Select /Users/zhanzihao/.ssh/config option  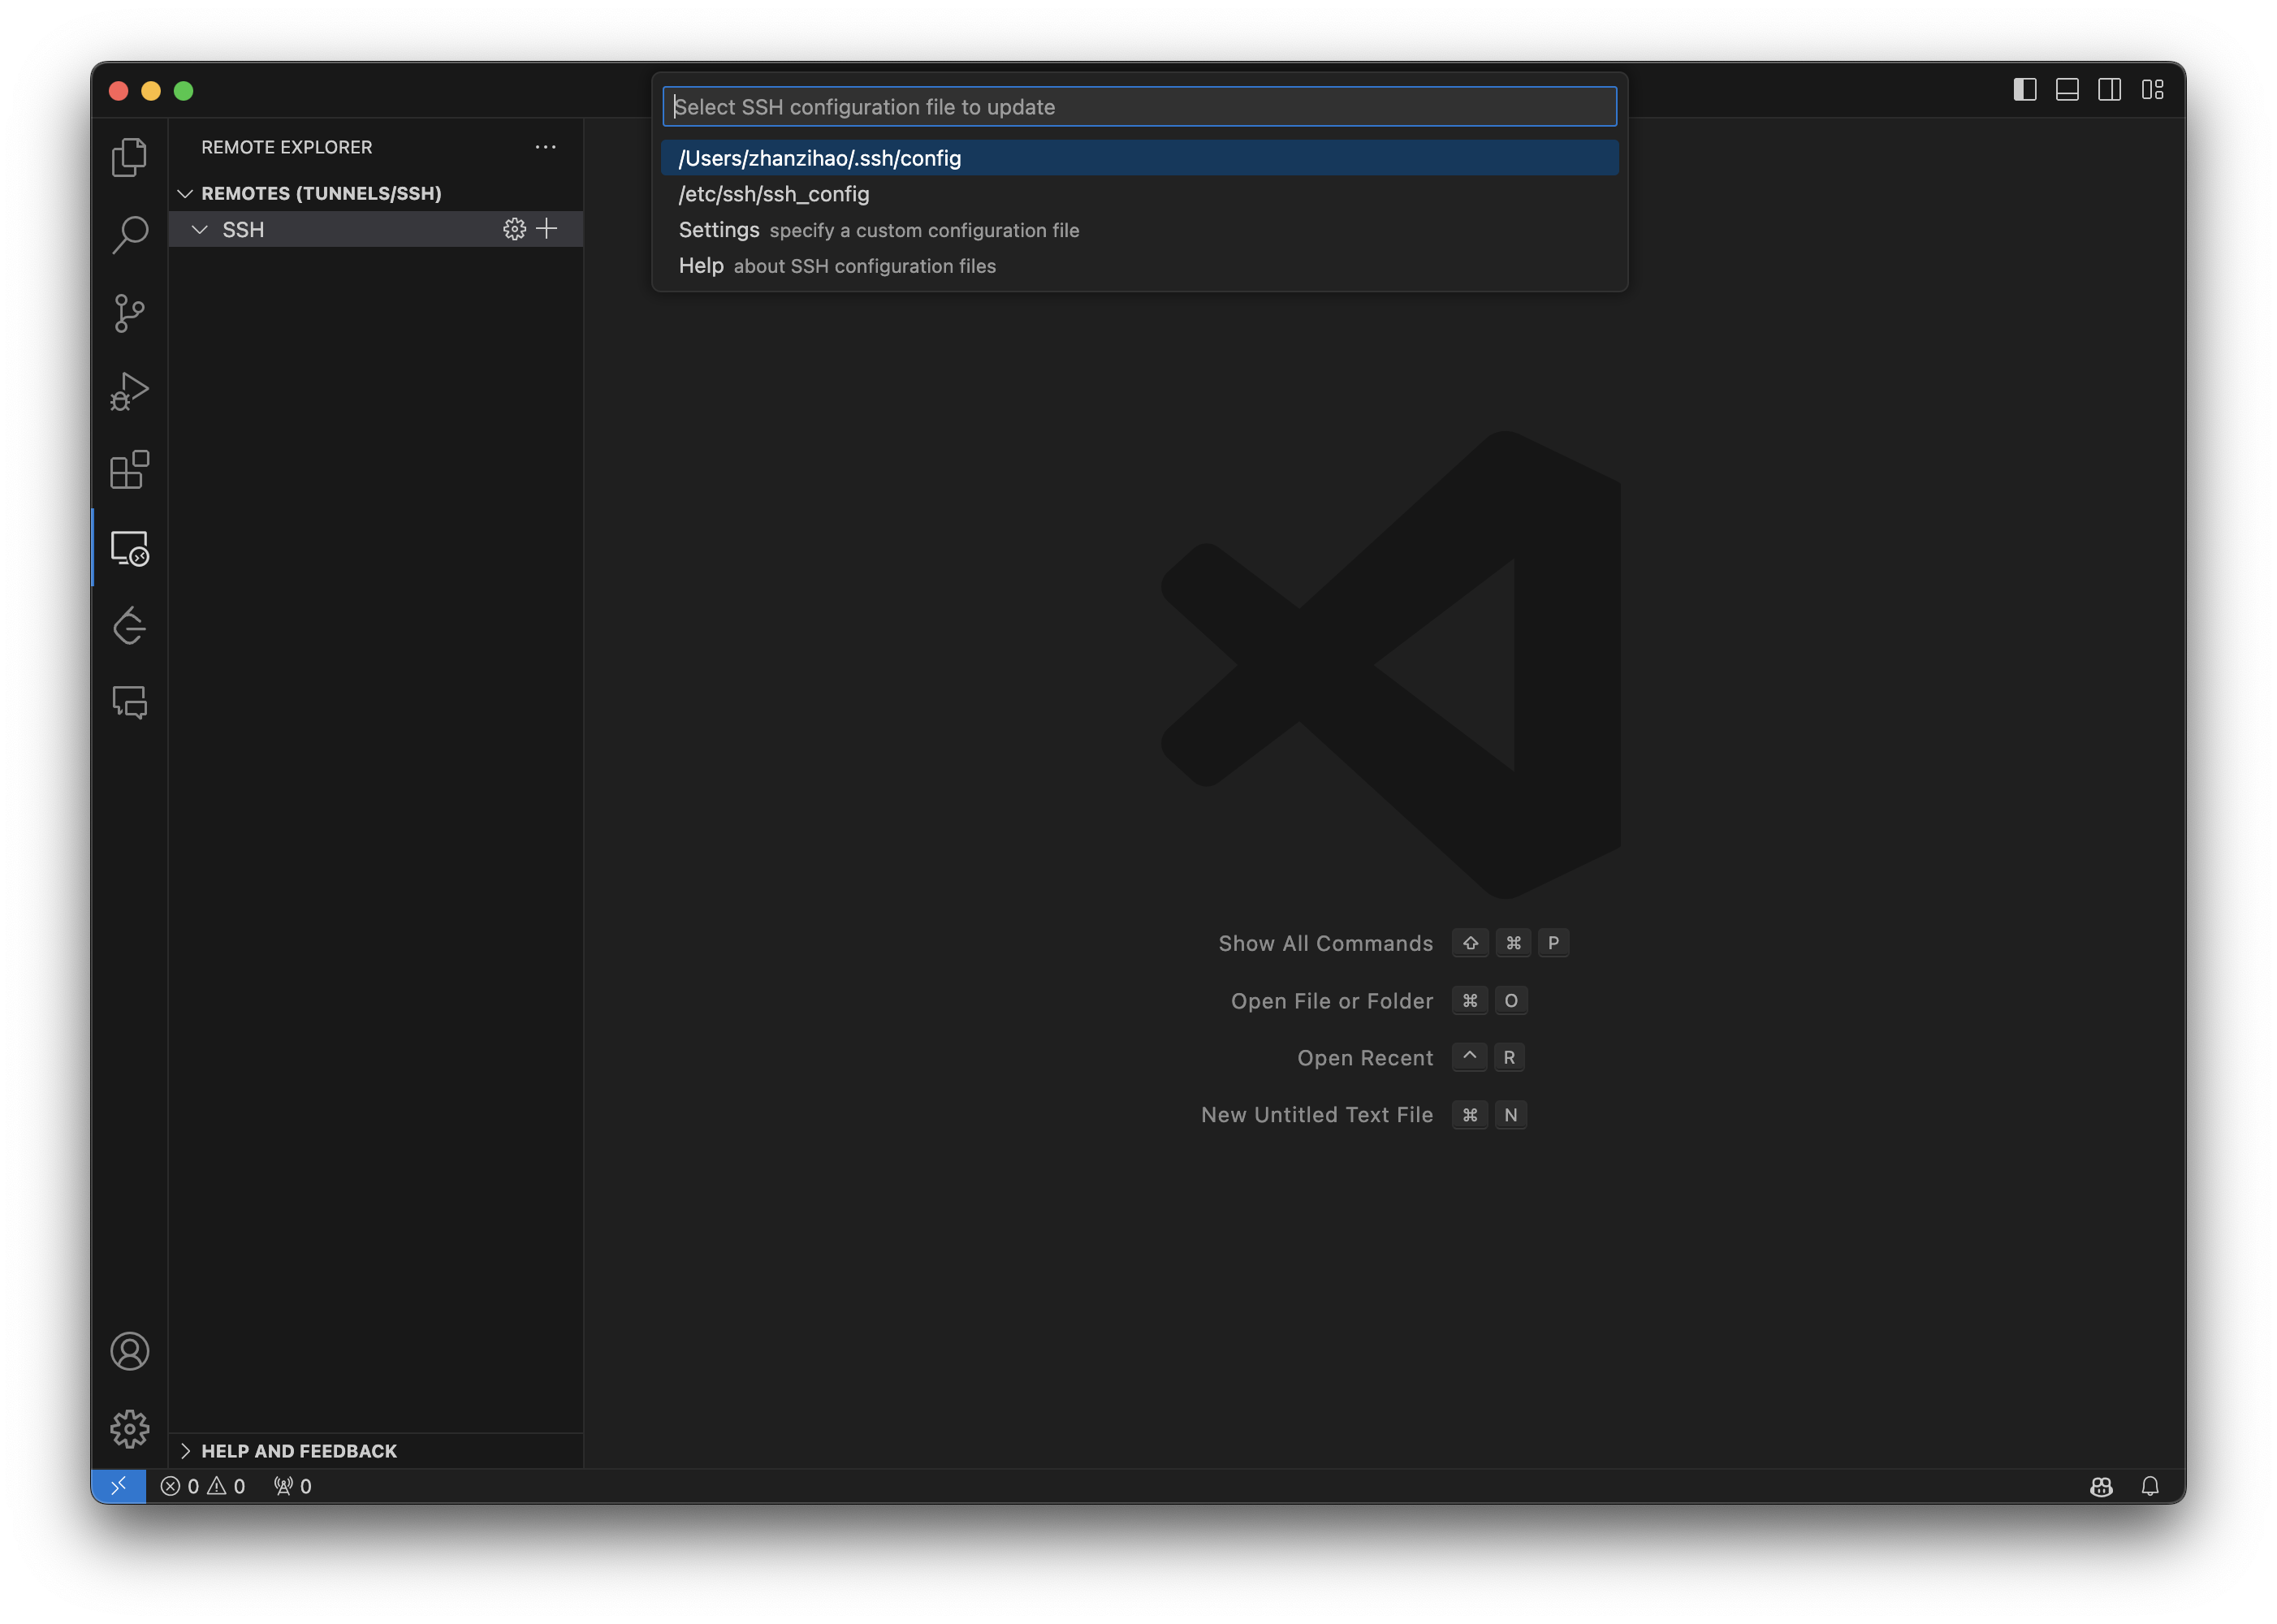click(x=819, y=158)
